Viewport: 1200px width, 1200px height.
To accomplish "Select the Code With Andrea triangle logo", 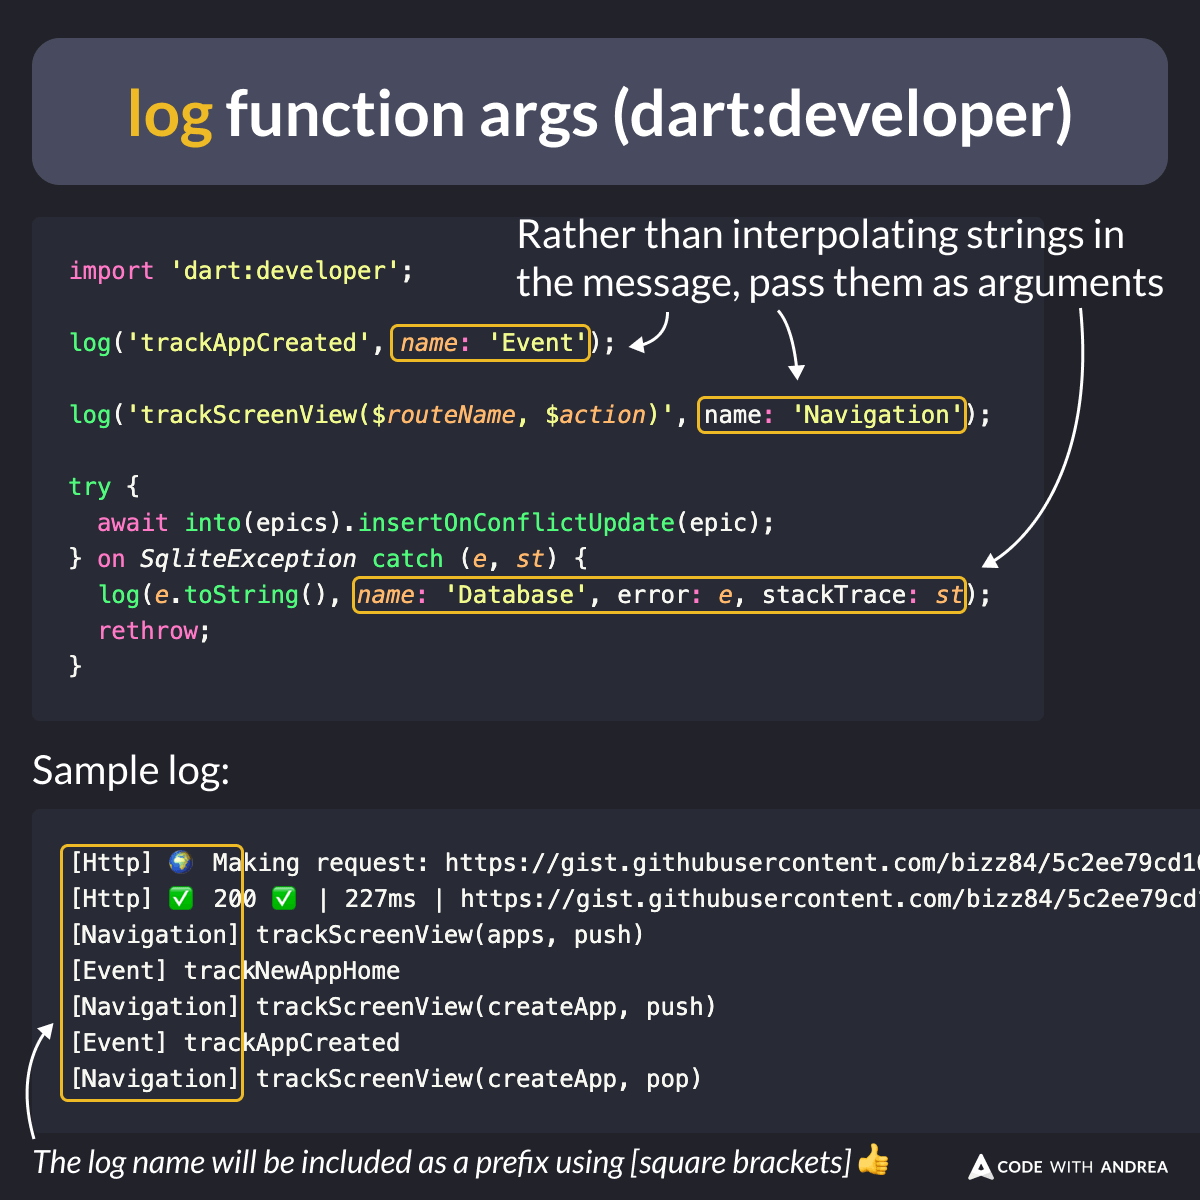I will 979,1167.
